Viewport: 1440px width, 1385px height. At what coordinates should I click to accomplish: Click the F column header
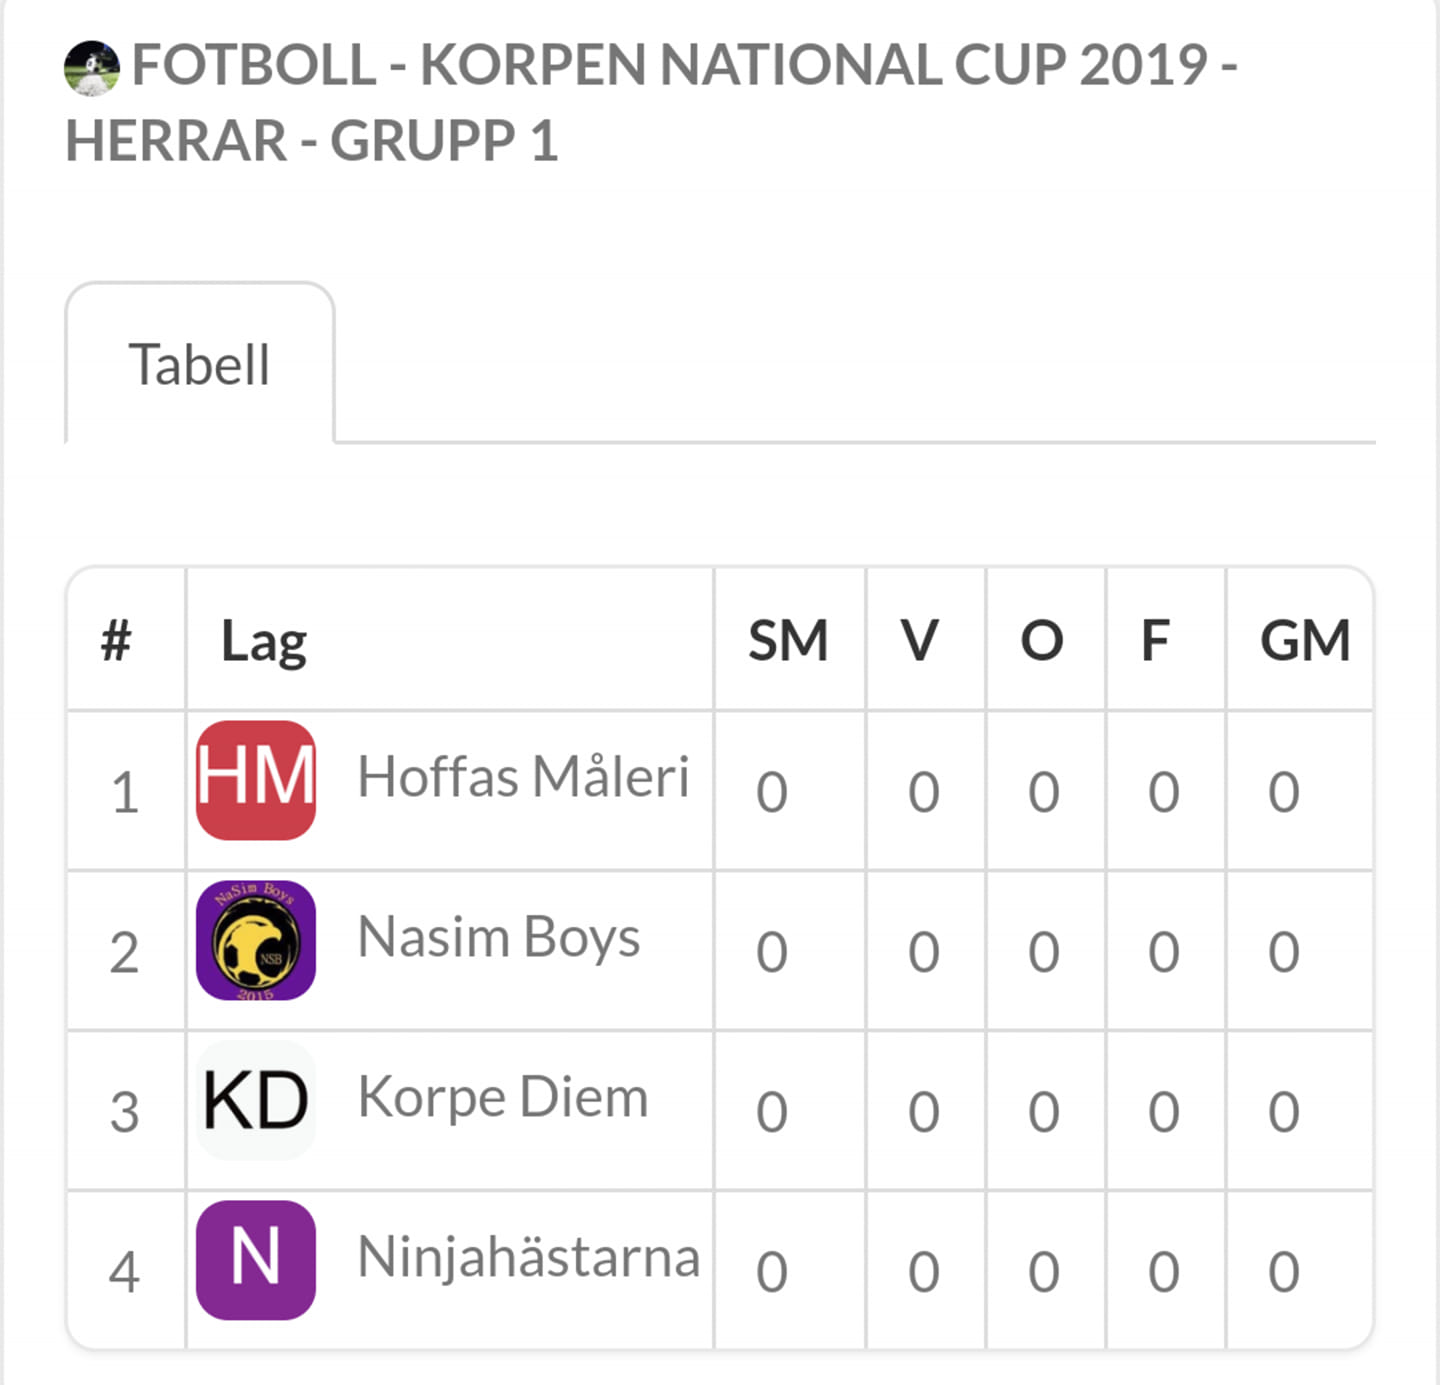pyautogui.click(x=1156, y=640)
